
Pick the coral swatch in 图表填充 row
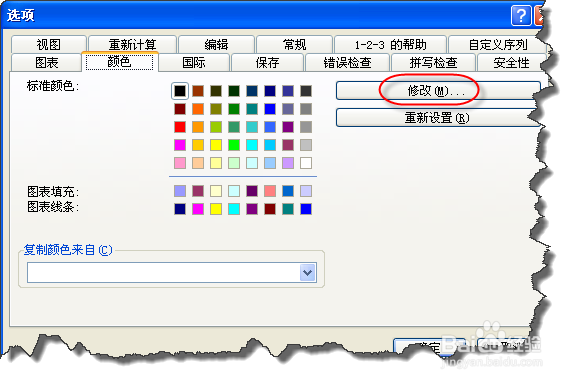point(270,191)
